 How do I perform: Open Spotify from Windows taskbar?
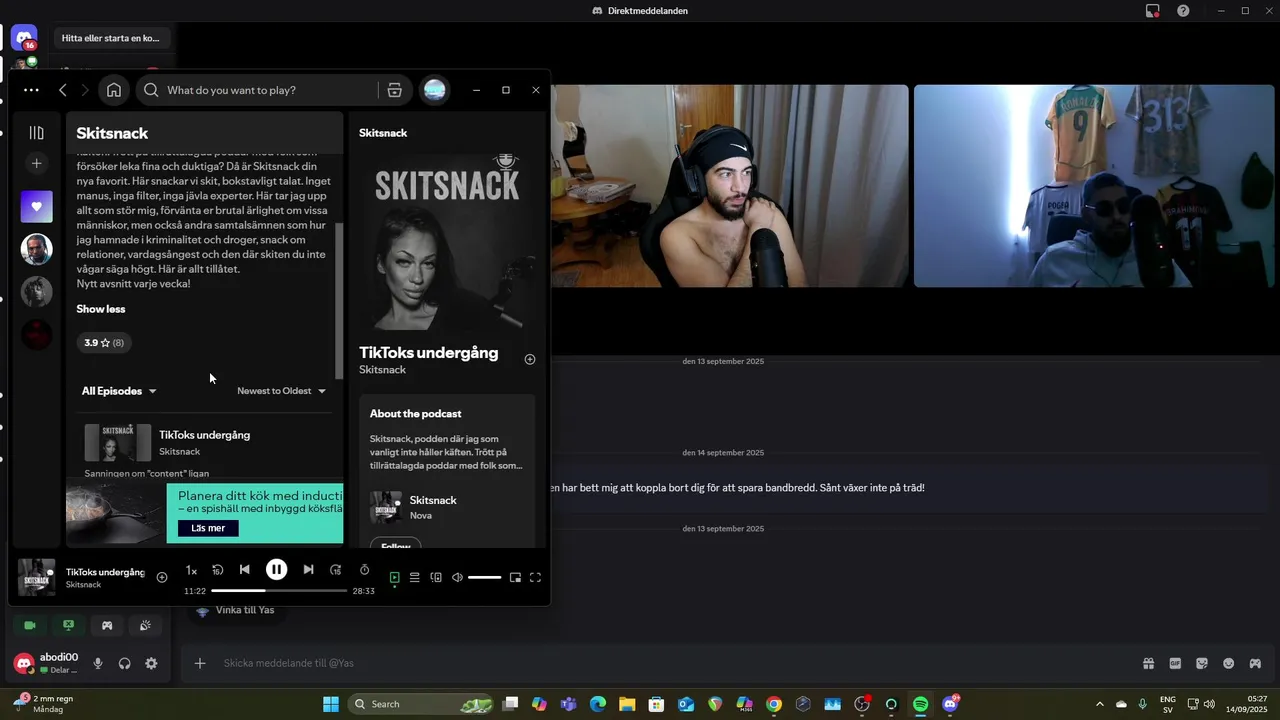tap(920, 704)
